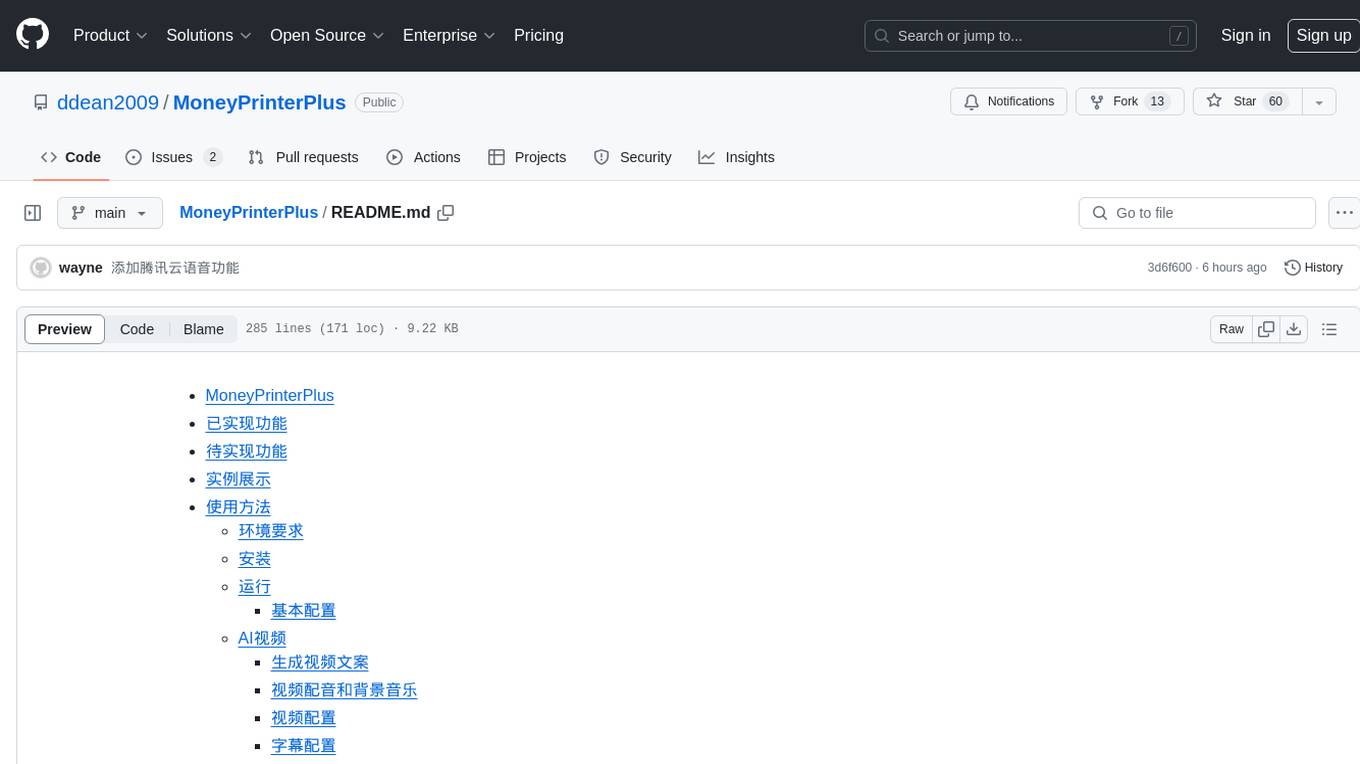This screenshot has width=1360, height=764.
Task: Toggle the file tree side panel
Action: click(33, 213)
